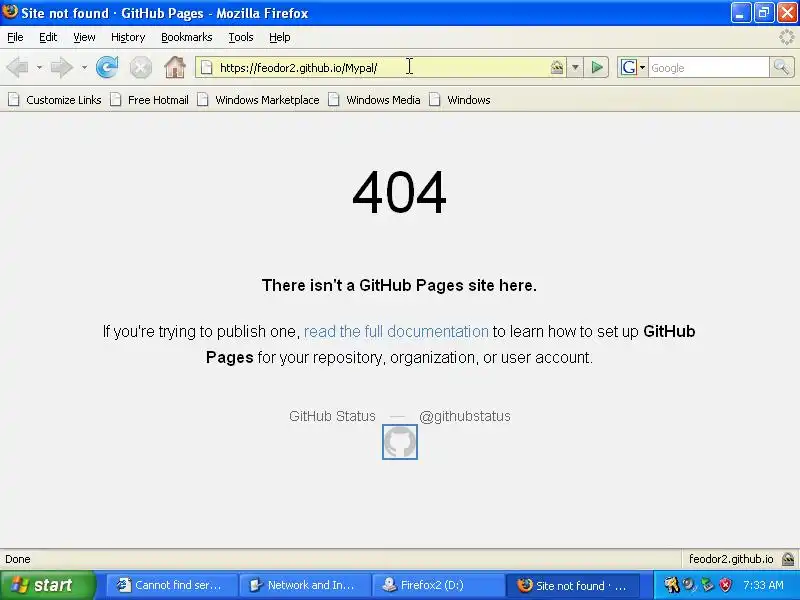Viewport: 800px width, 600px height.
Task: Click the Windows start button
Action: click(x=48, y=585)
